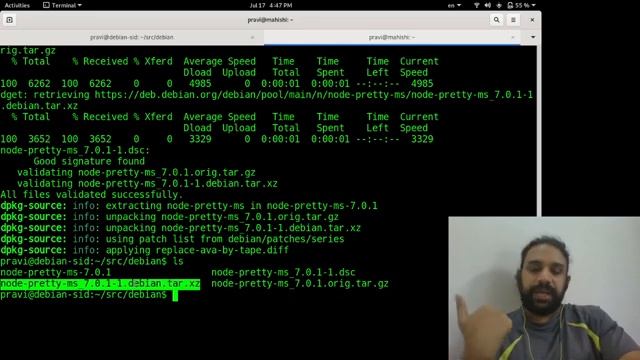
Task: Click node-pretty-ms_7.0.1-1.dsc in the ls output
Action: pyautogui.click(x=283, y=272)
